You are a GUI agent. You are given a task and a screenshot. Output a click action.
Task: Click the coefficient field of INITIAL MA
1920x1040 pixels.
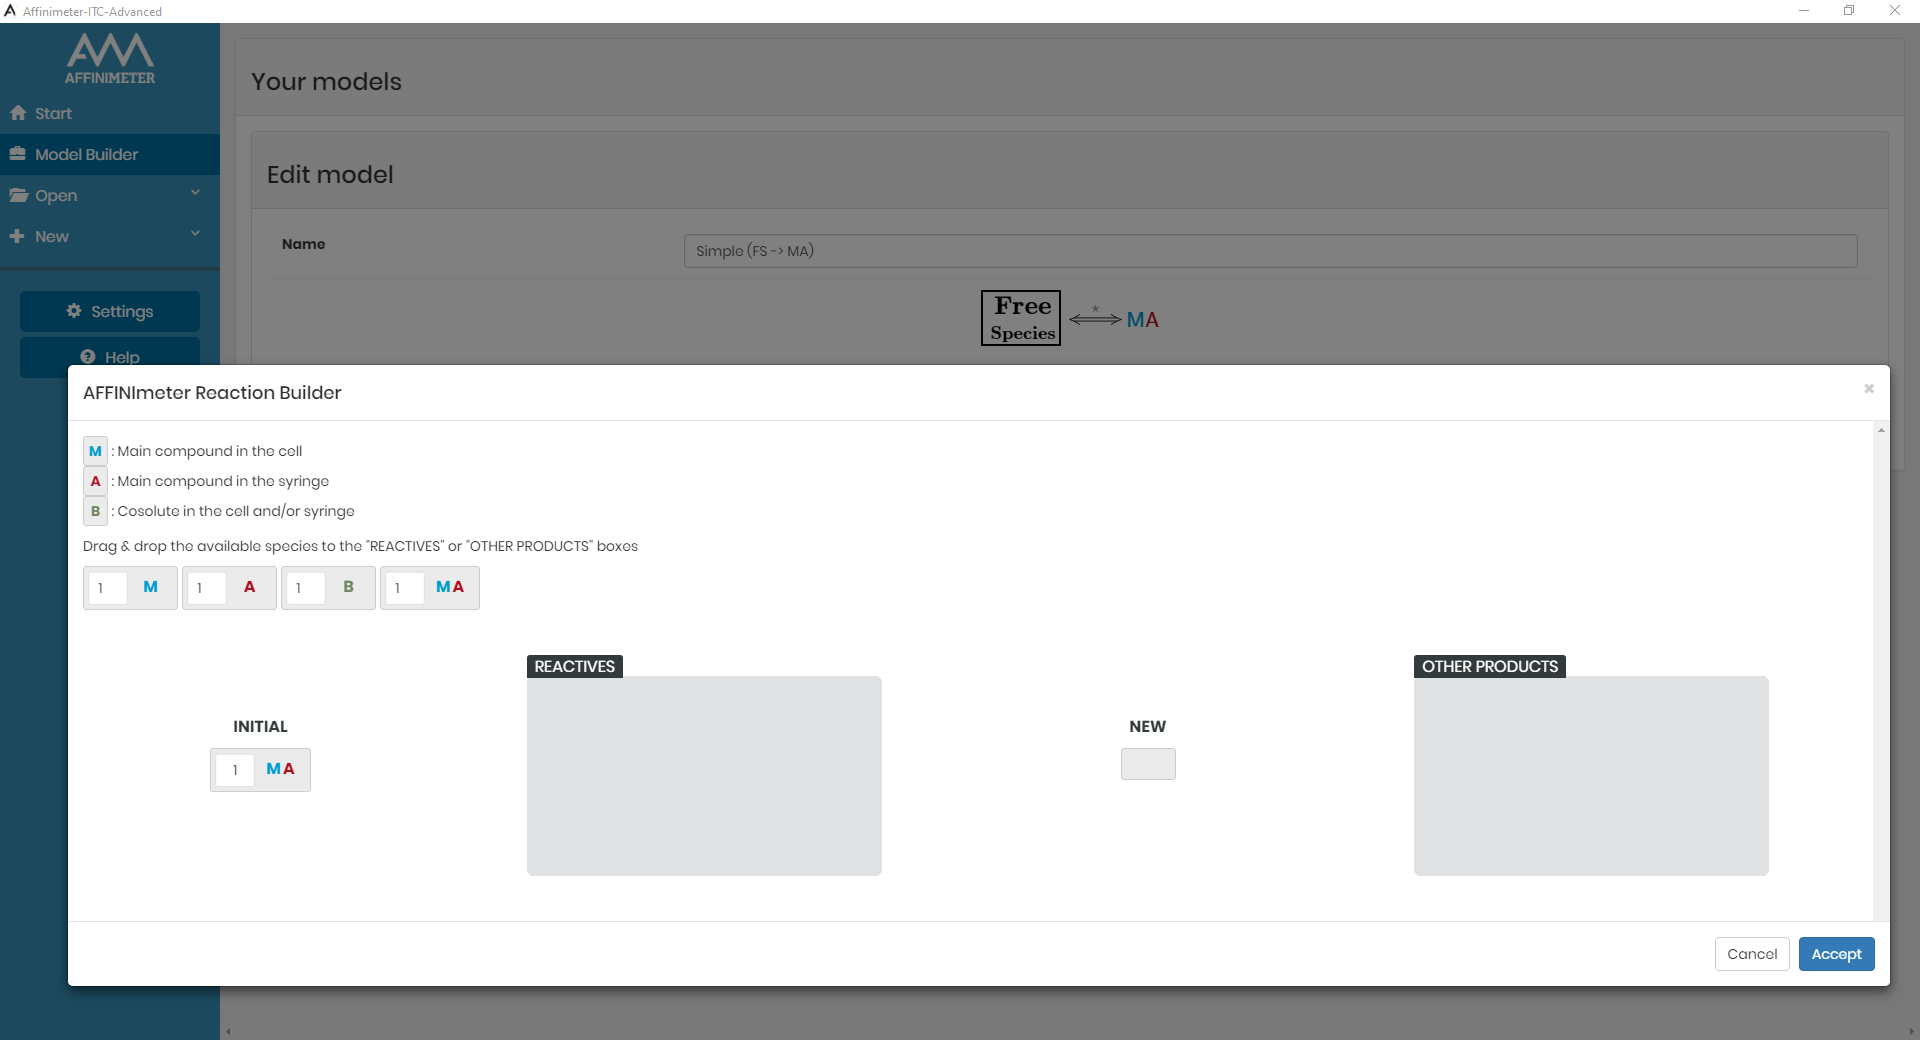[x=236, y=770]
